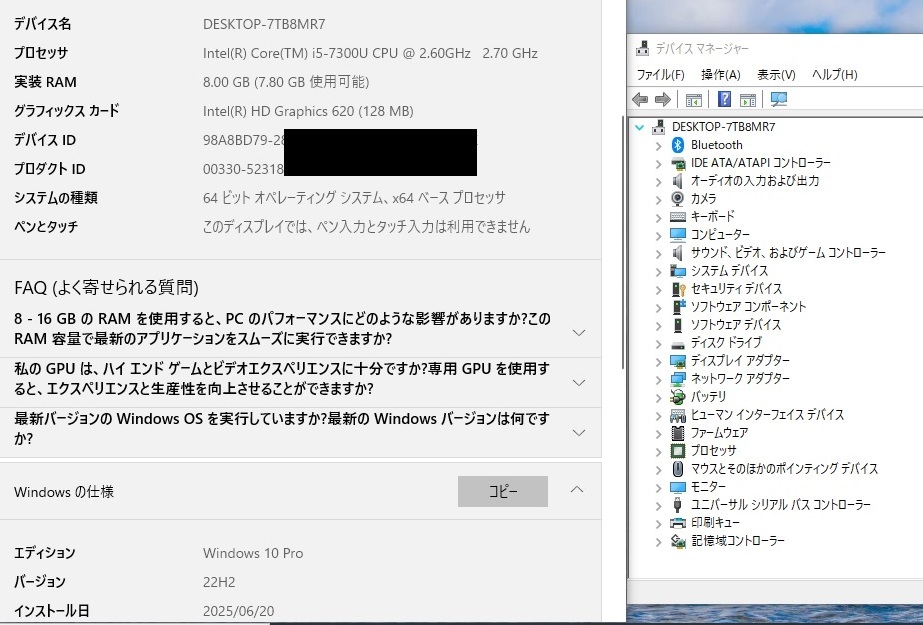Screen dimensions: 923x625
Task: Open the ヘルプ(H) menu
Action: tap(834, 75)
